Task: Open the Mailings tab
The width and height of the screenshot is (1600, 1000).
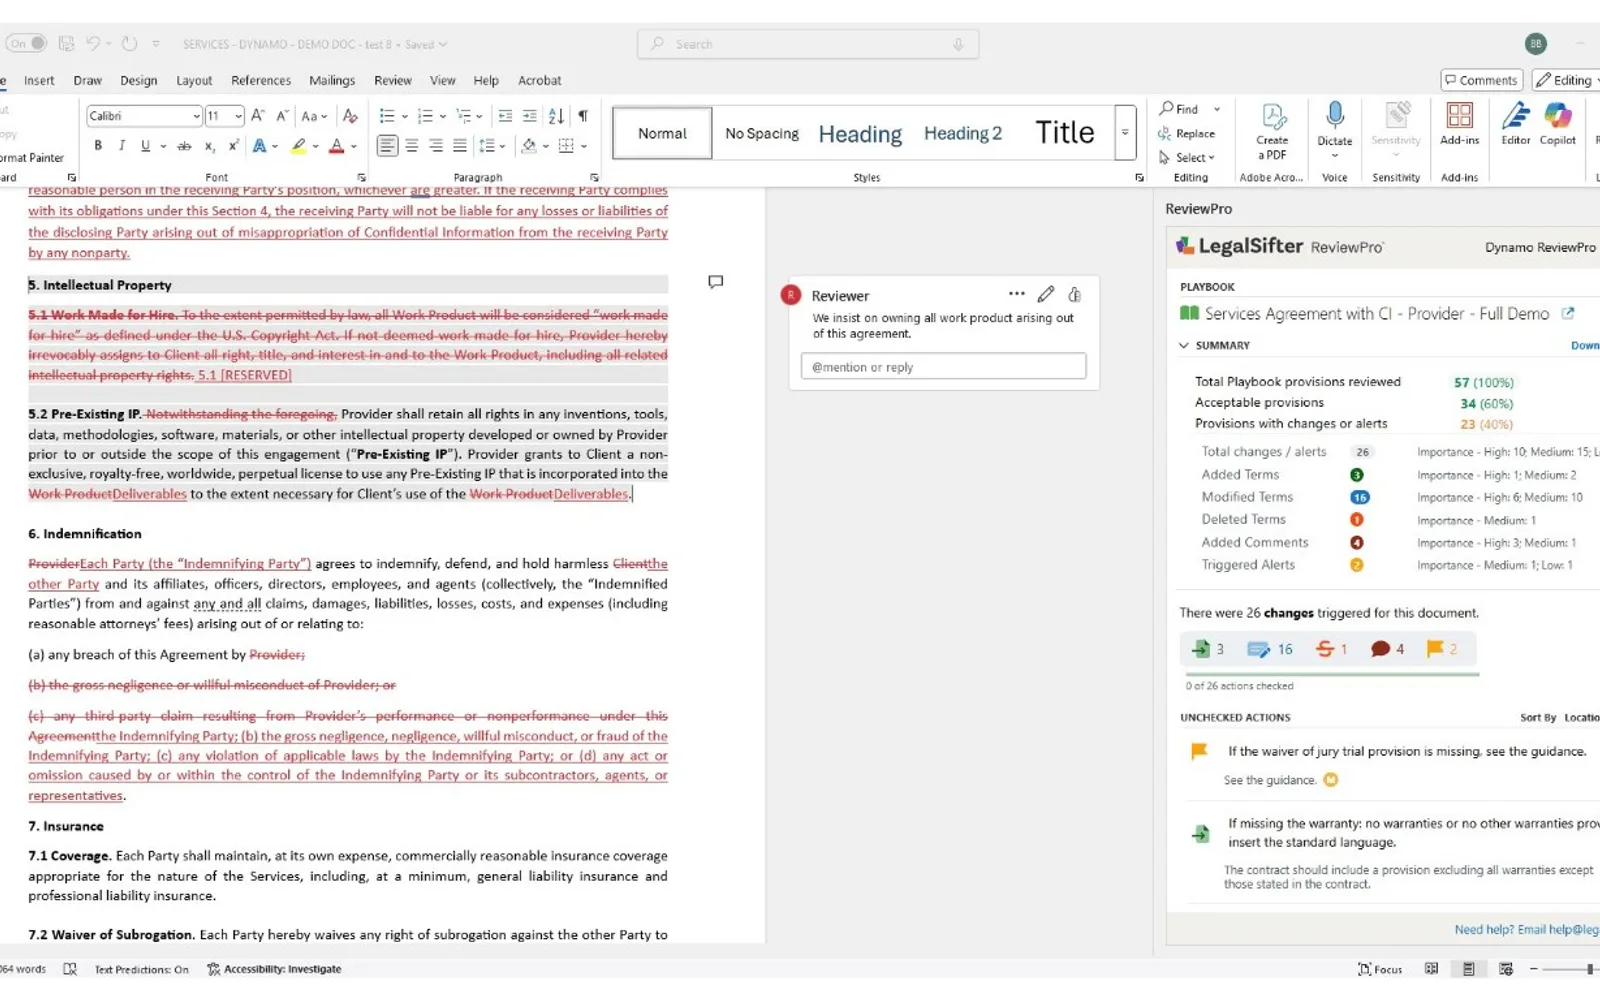Action: pyautogui.click(x=332, y=81)
